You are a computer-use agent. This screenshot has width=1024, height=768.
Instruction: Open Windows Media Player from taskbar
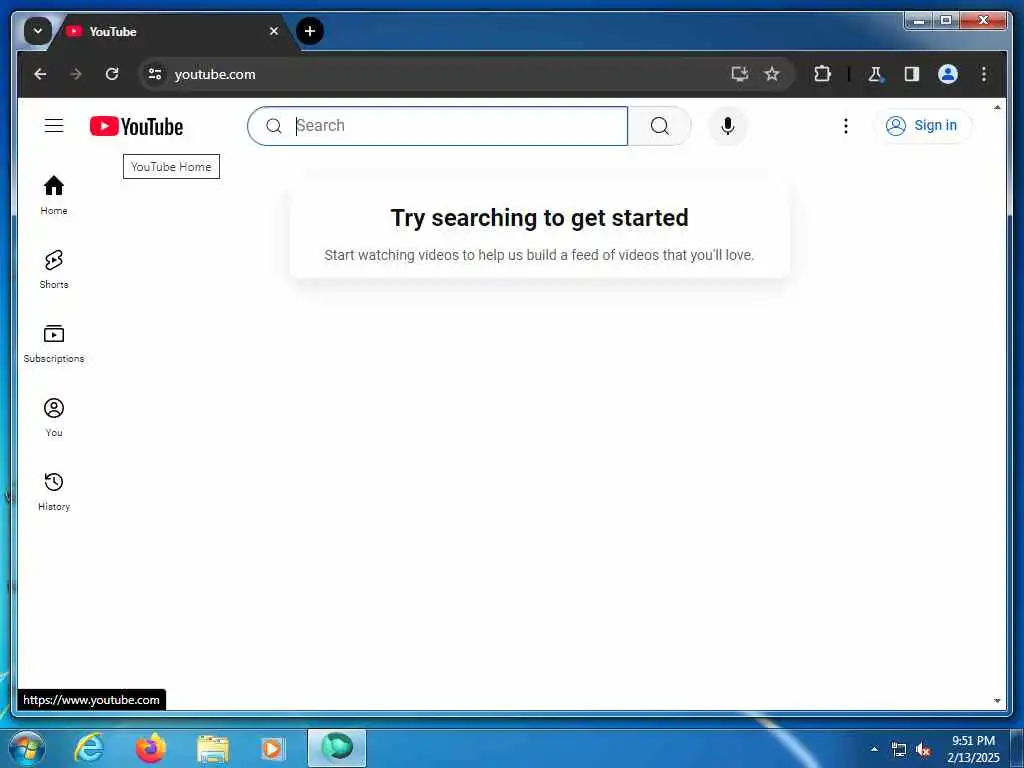(x=272, y=749)
